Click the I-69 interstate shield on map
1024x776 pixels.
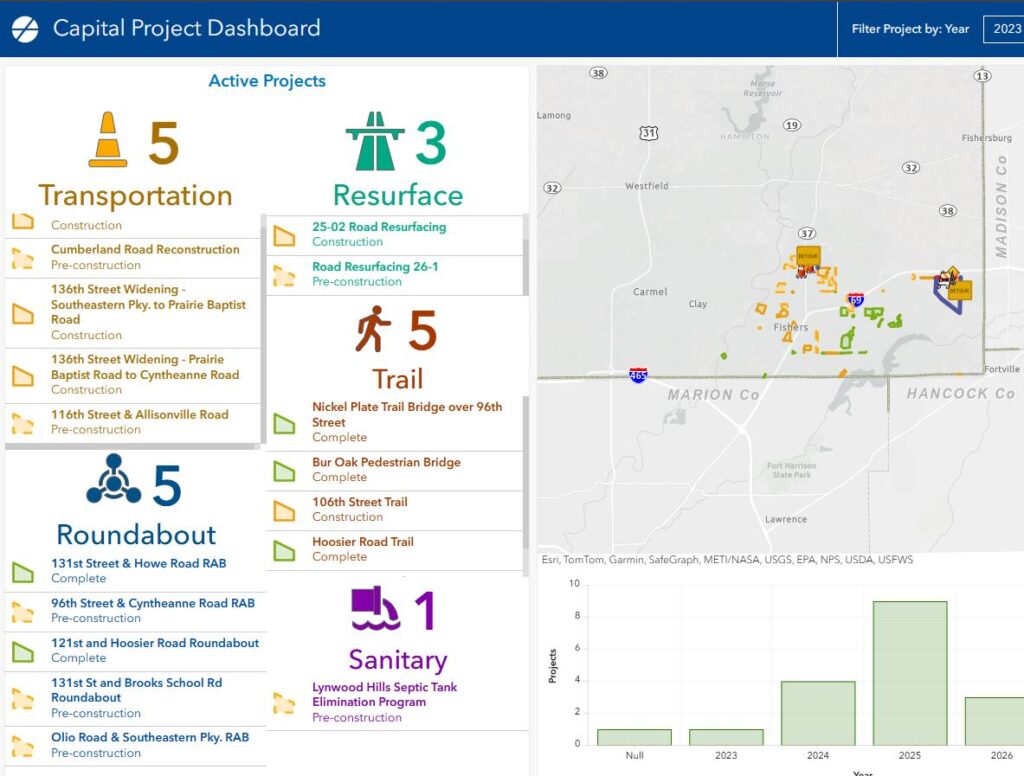coord(855,299)
